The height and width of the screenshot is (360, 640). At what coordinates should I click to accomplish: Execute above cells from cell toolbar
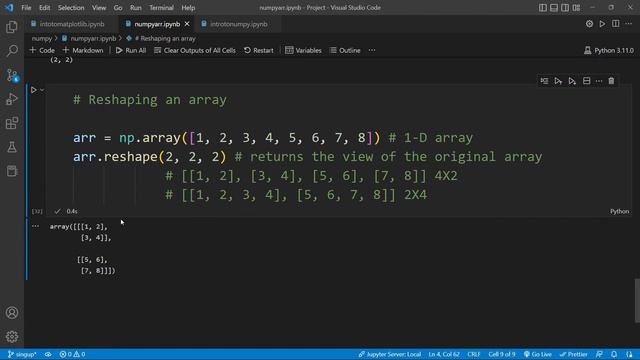coord(558,81)
